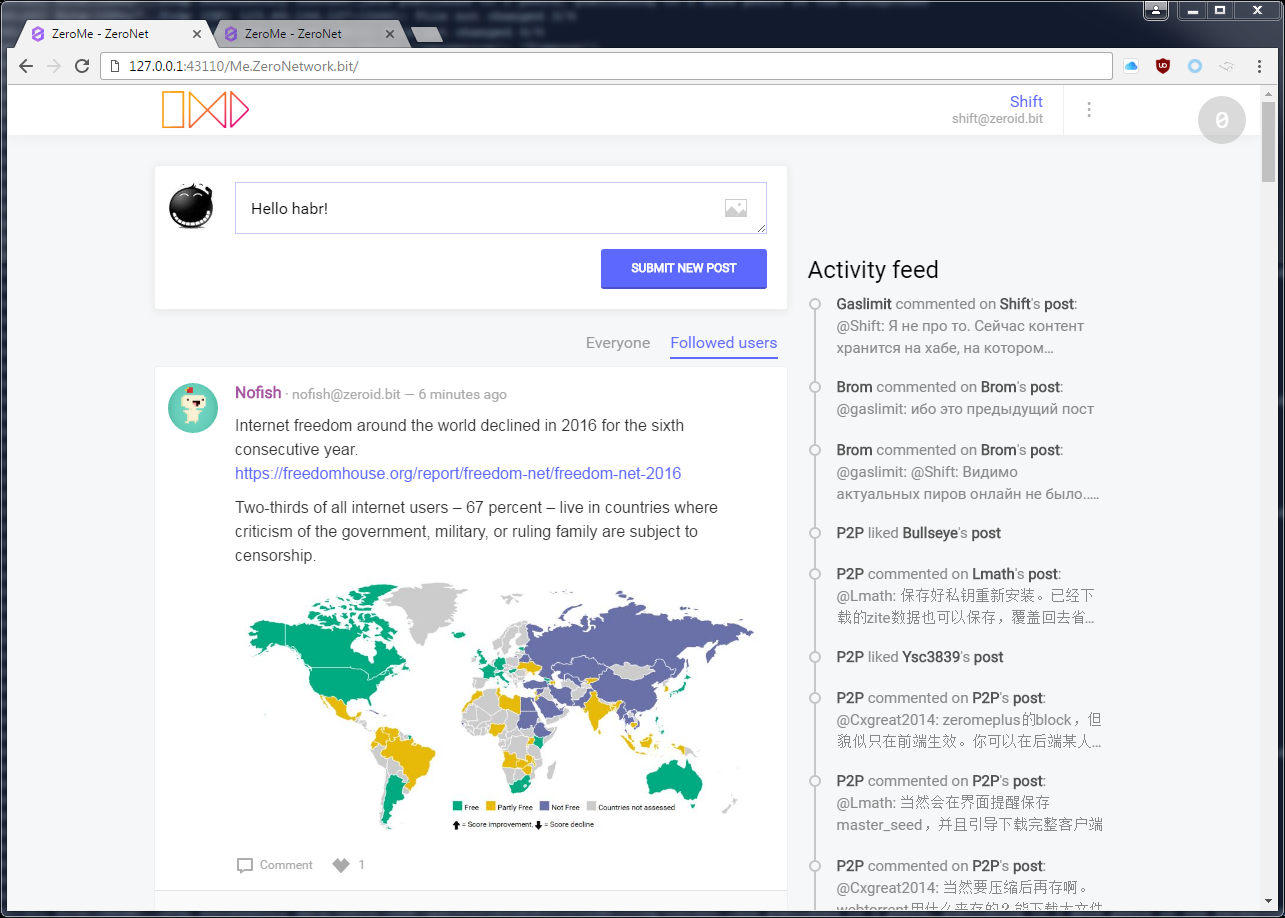Open Chrome's main menu
Screen dimensions: 1285x918
(x=1259, y=66)
